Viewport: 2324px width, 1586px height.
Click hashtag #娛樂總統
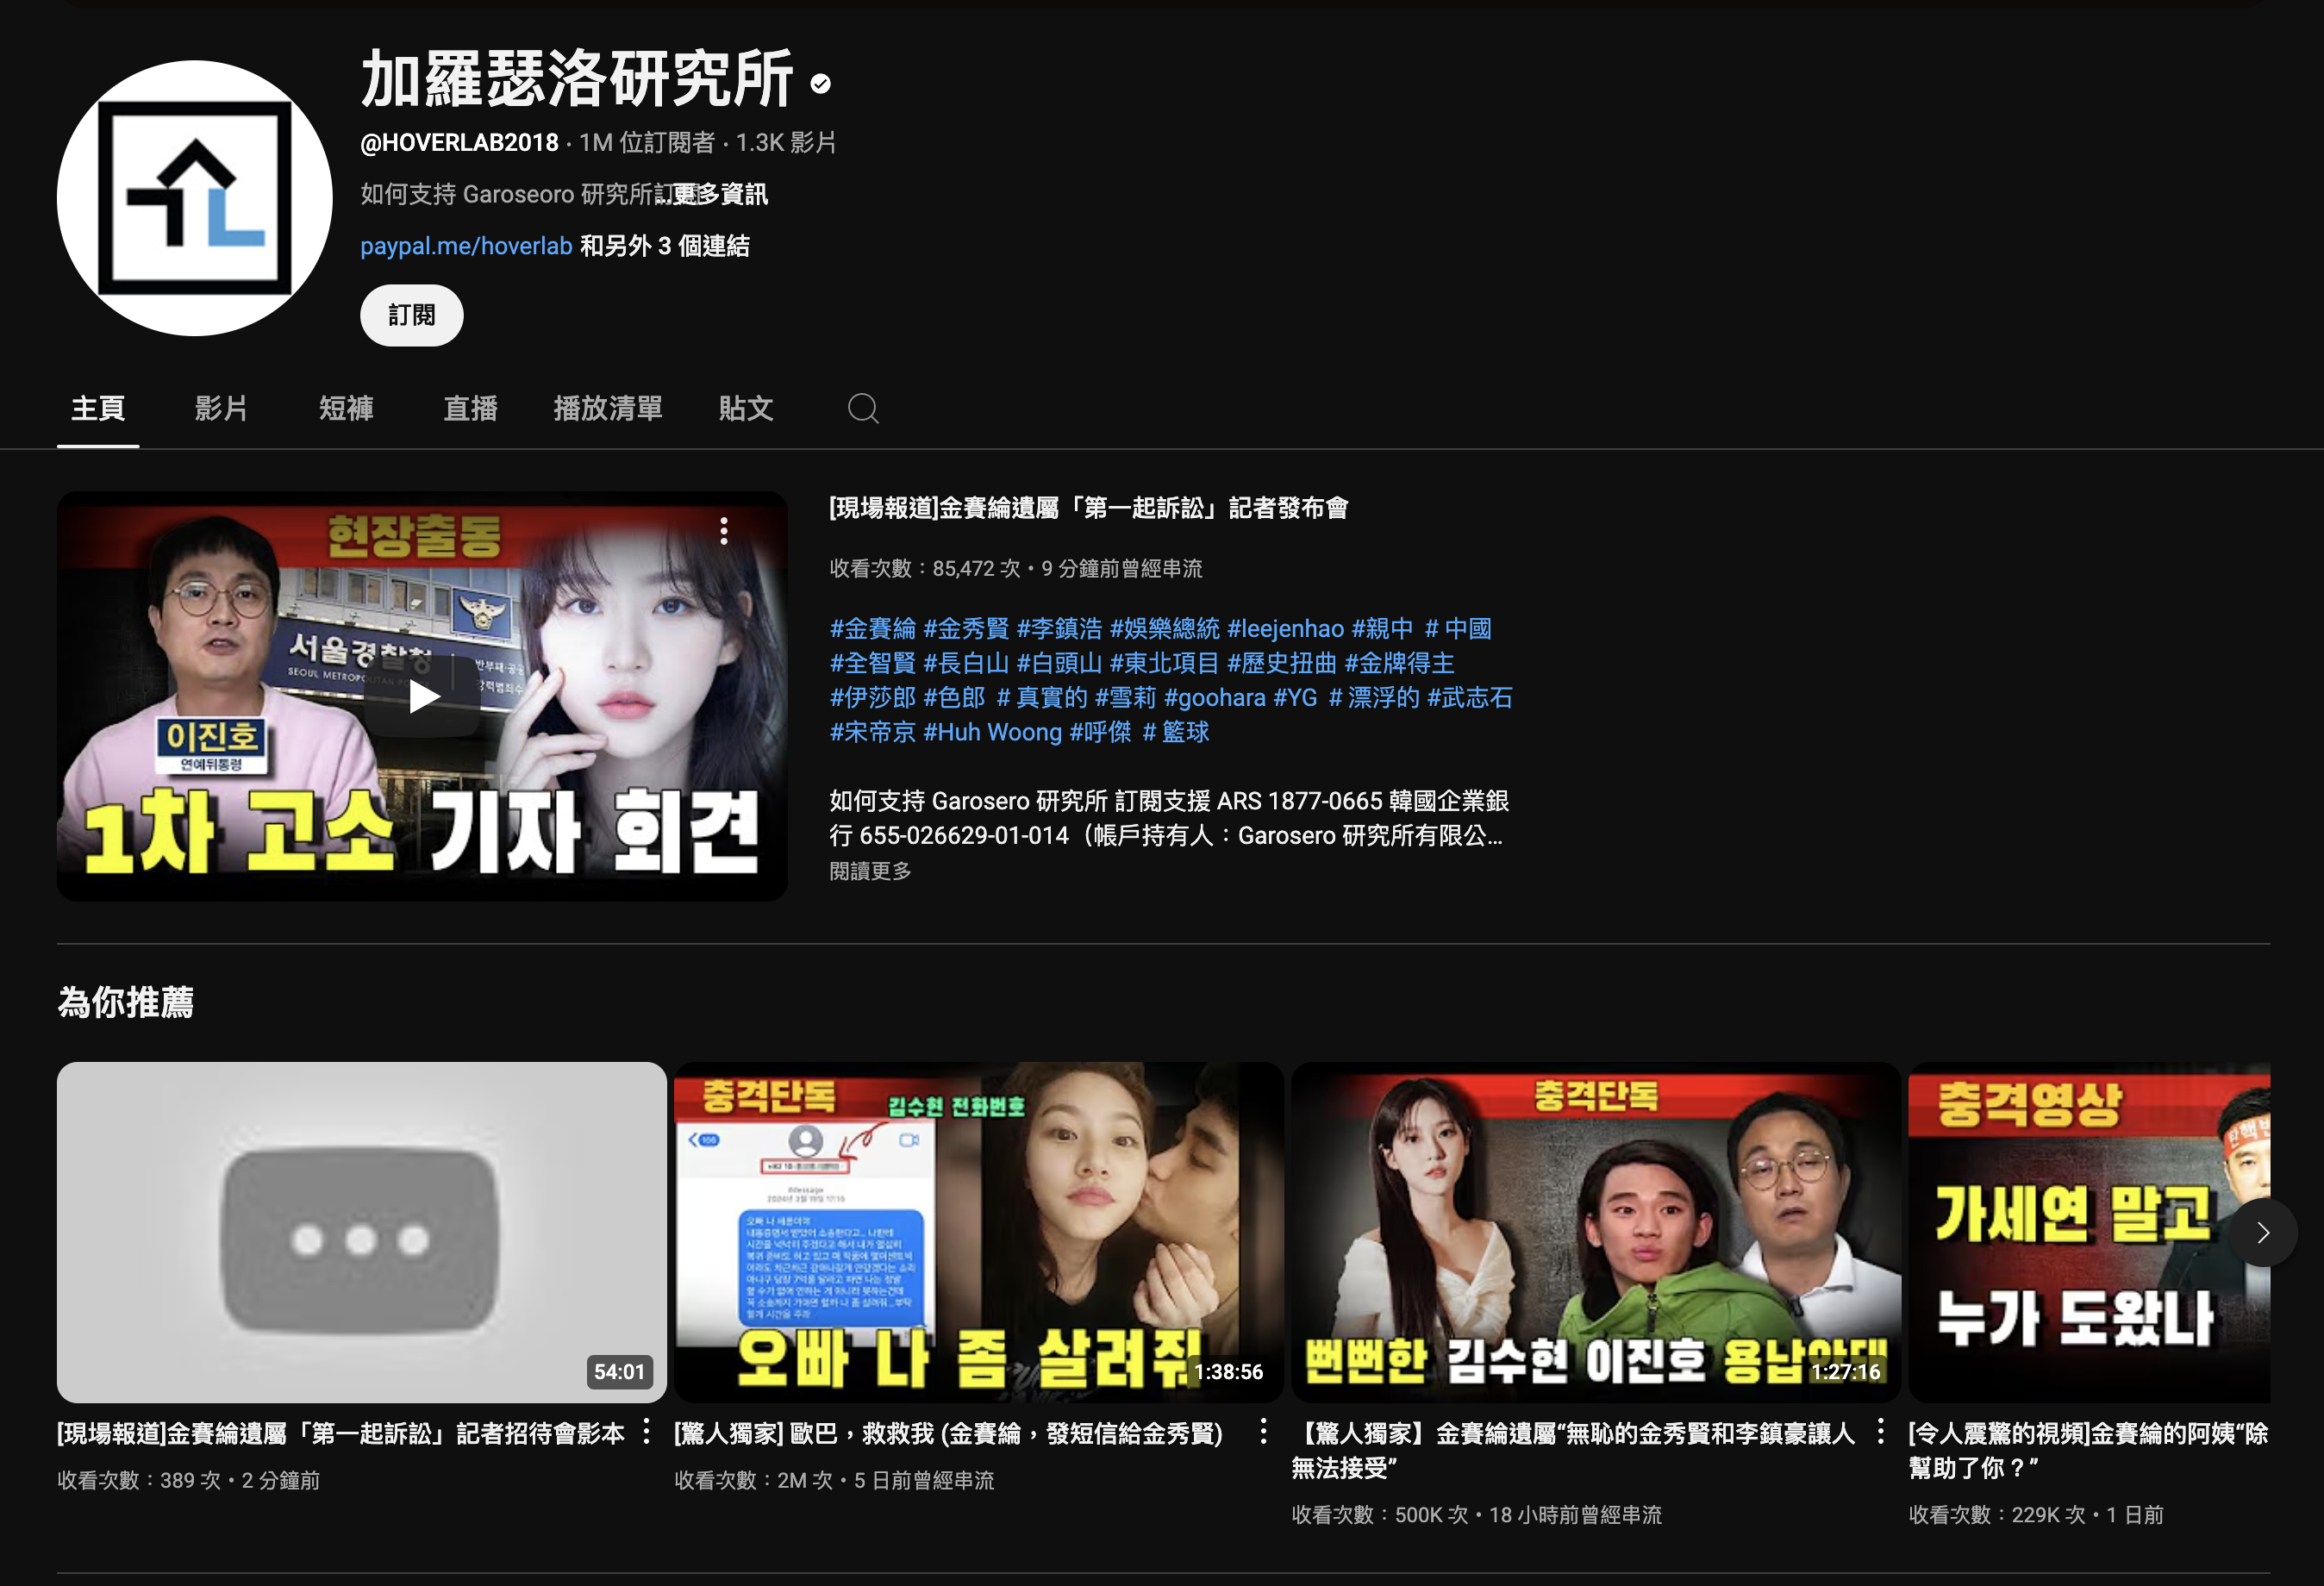point(1165,629)
